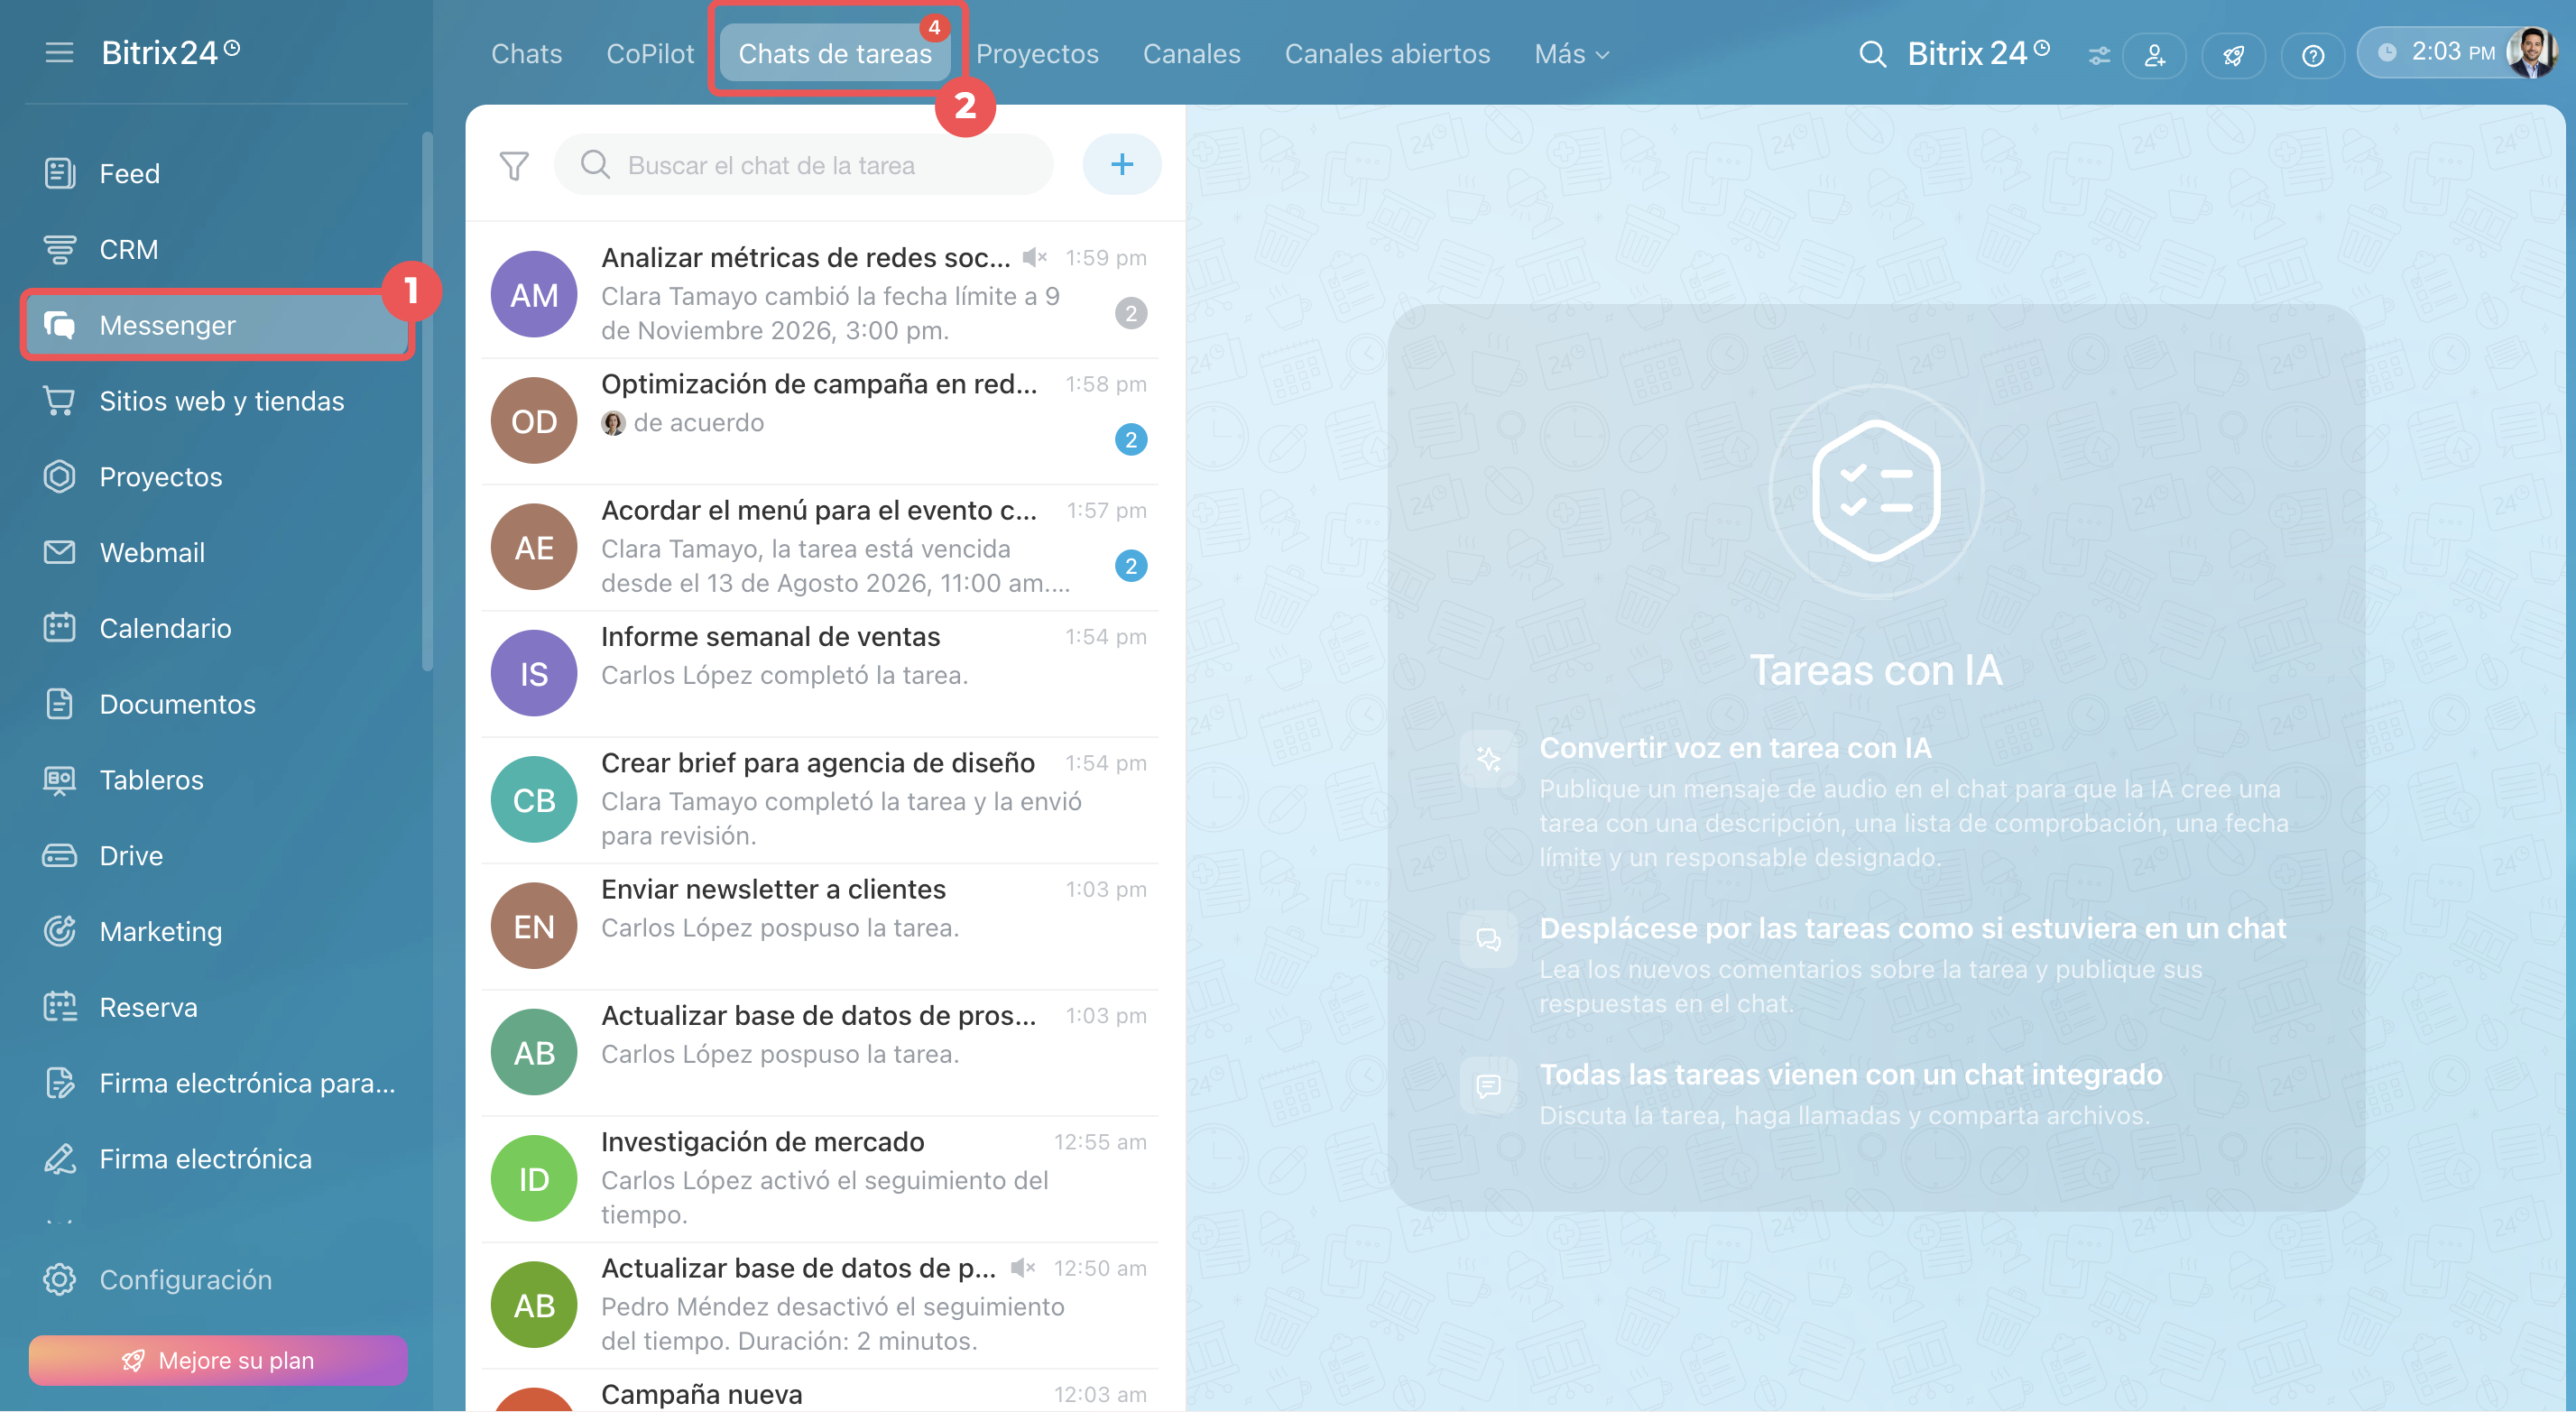Click the Bitrix 24 title next to search

1979,53
